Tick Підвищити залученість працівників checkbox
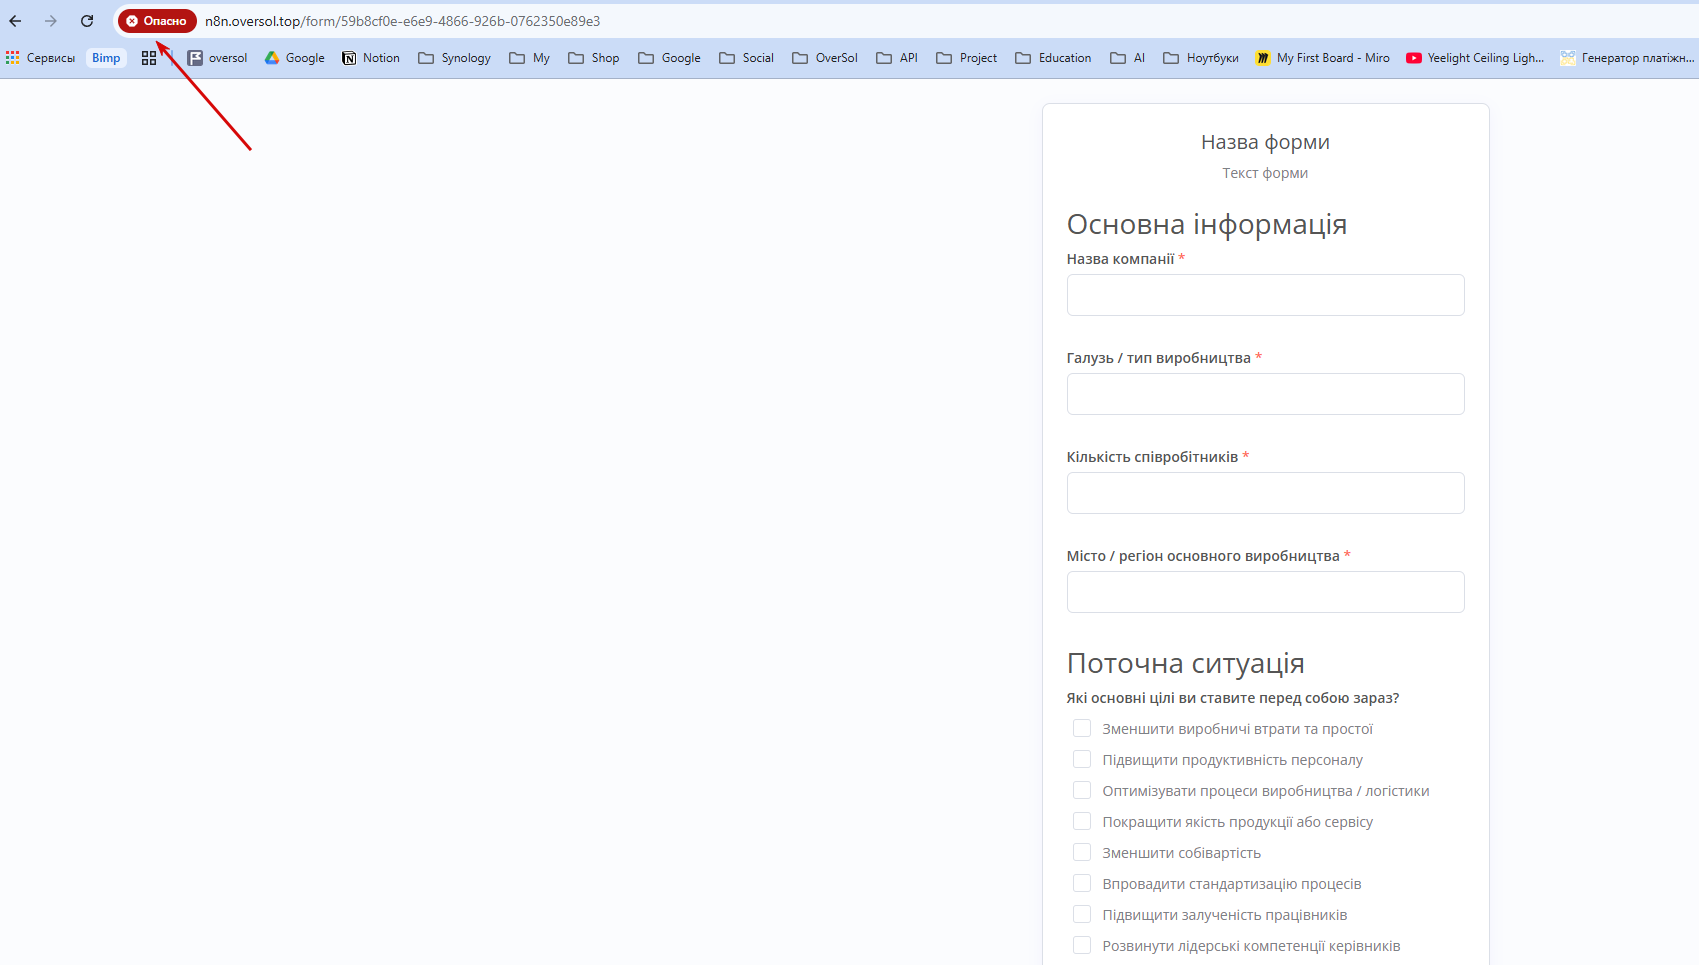Viewport: 1699px width, 965px height. 1082,914
